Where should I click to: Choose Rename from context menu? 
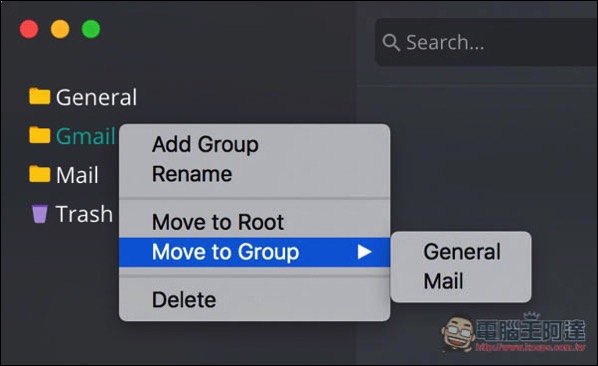click(x=254, y=174)
